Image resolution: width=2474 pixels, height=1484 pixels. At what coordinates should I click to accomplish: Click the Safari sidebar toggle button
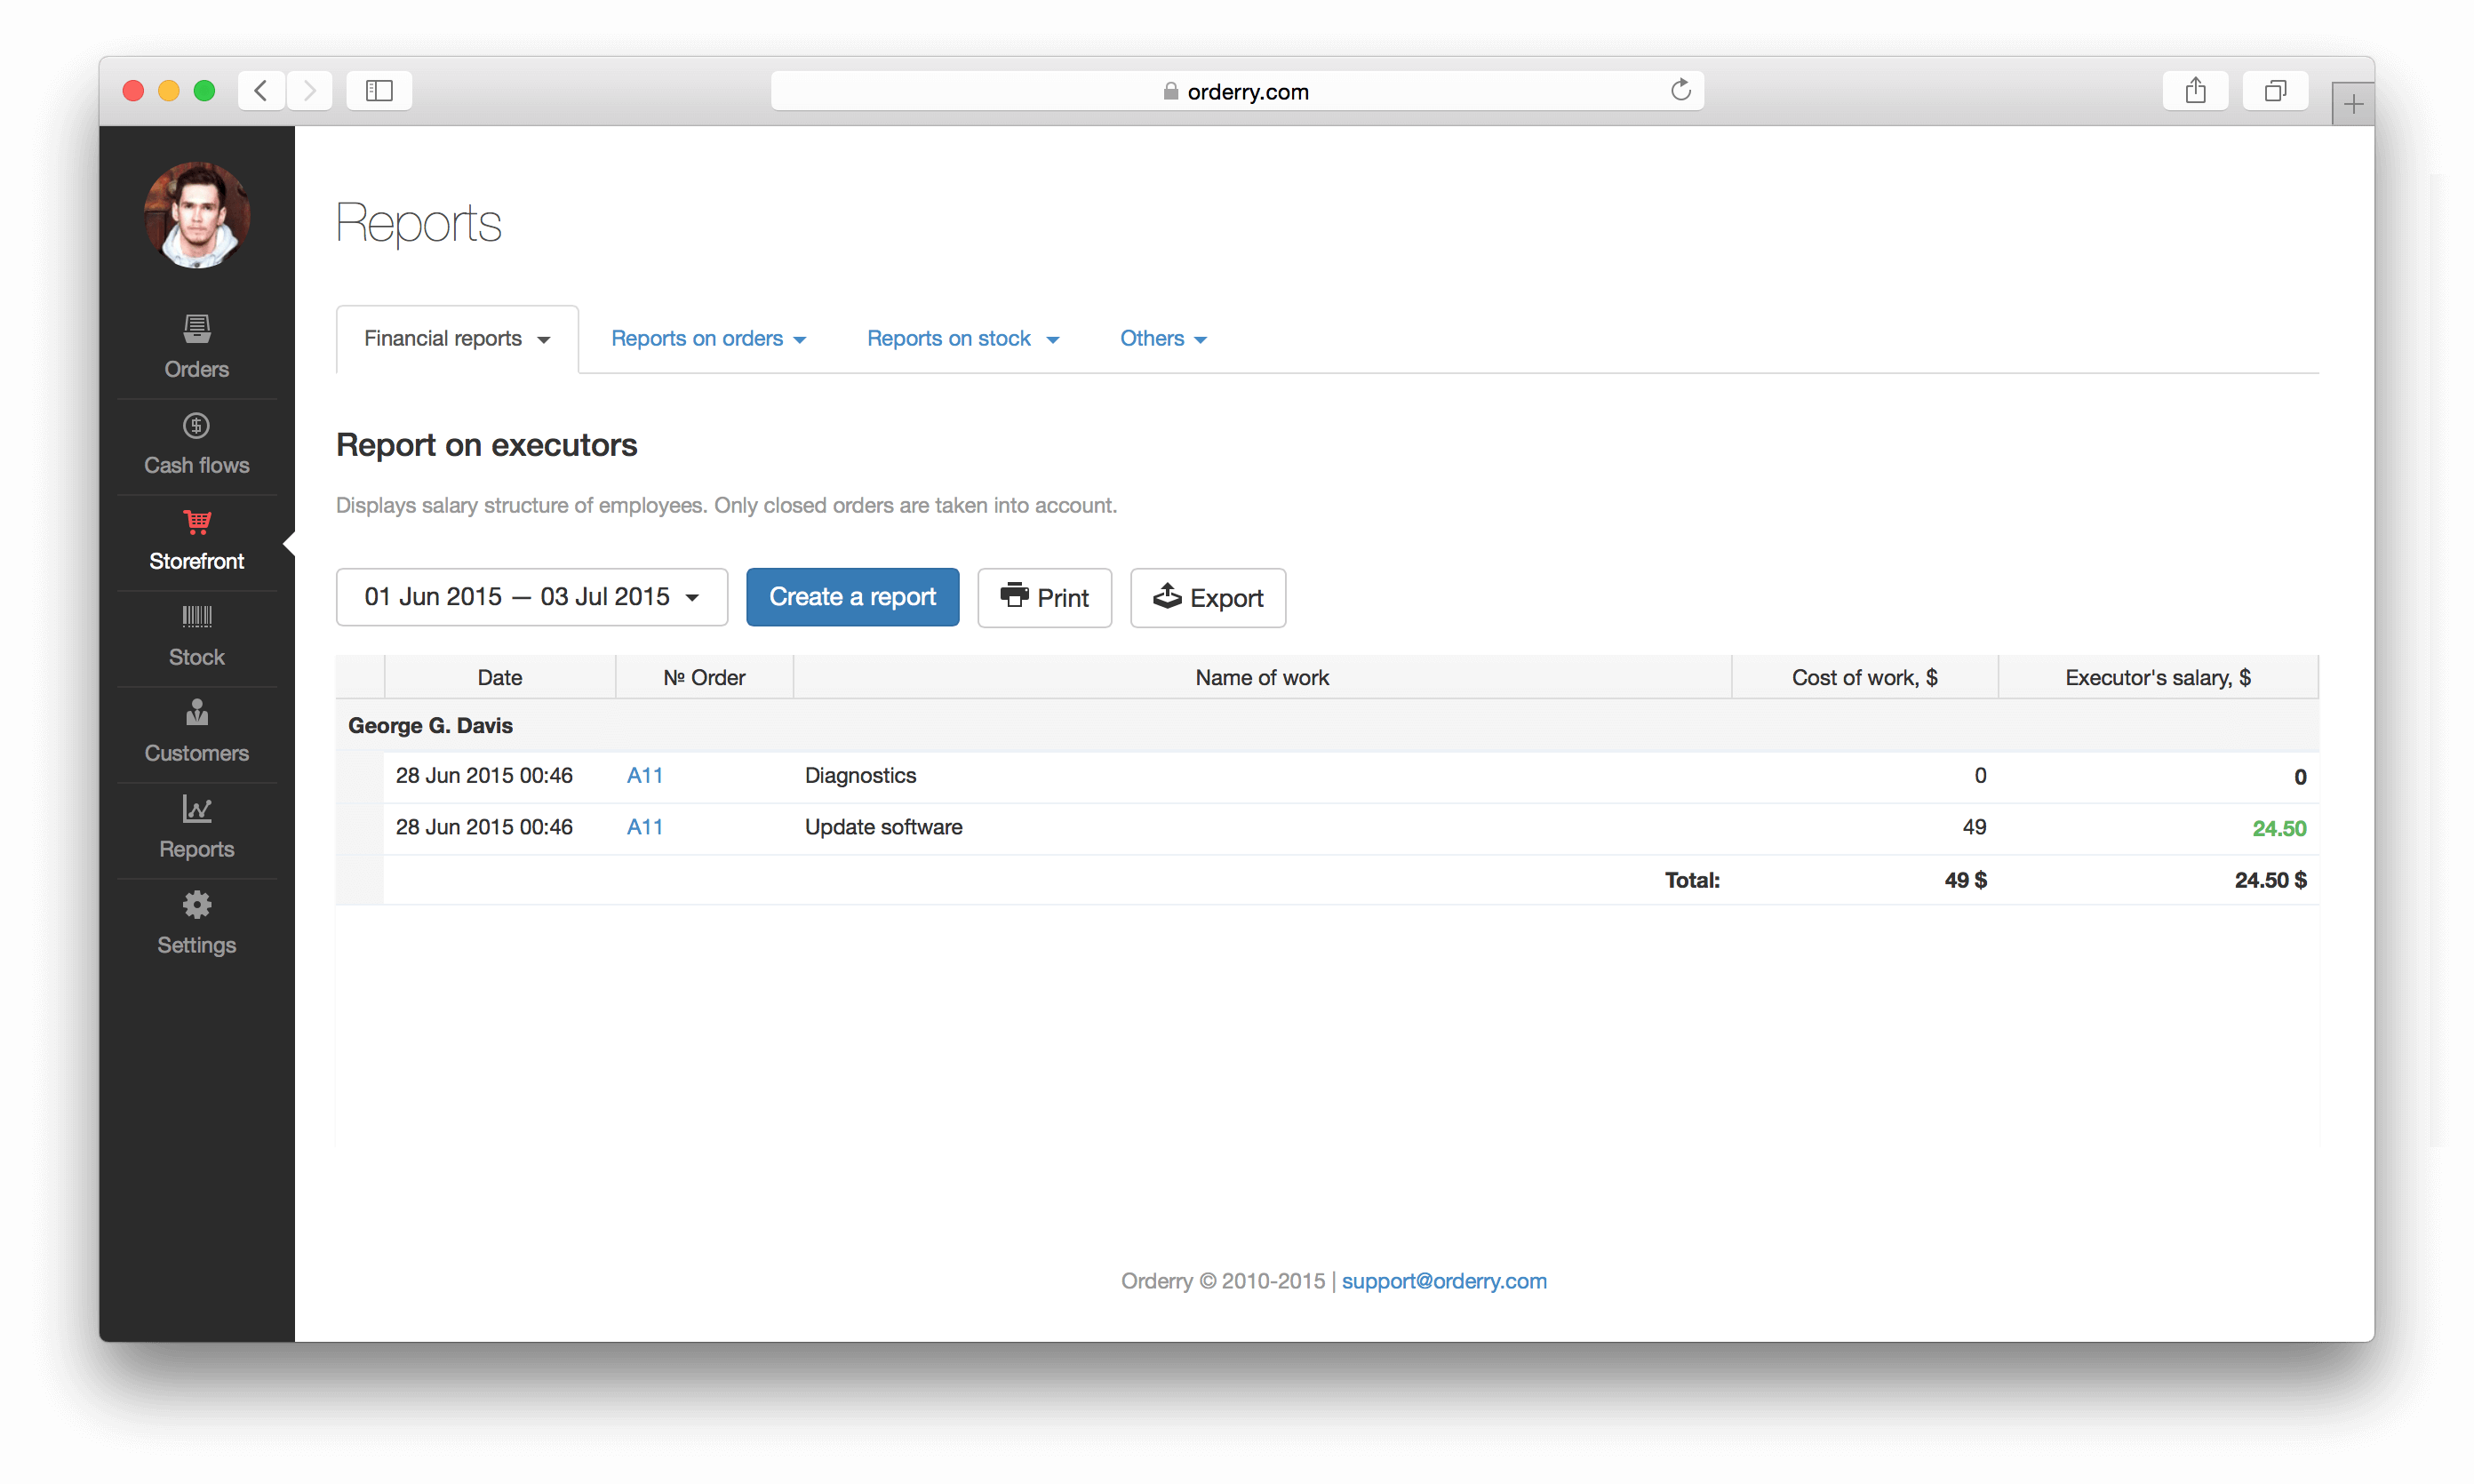[x=378, y=90]
